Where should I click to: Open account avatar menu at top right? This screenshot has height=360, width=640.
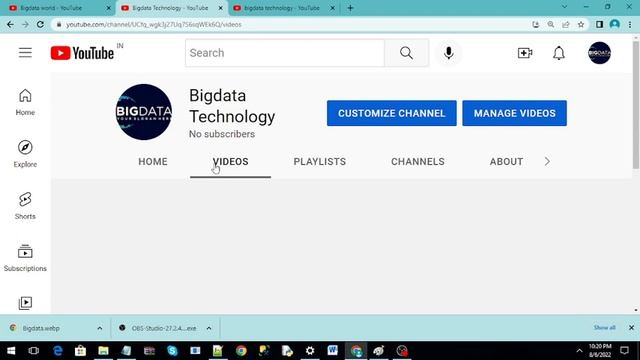(599, 53)
